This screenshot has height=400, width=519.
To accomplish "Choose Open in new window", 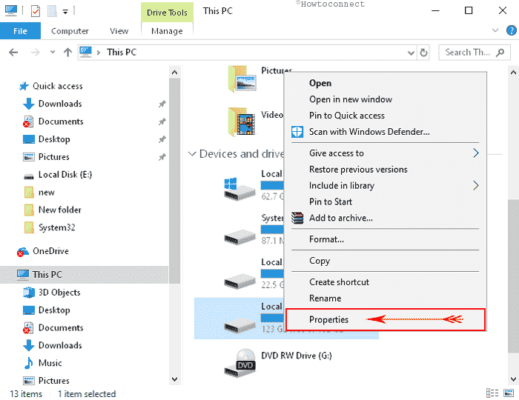I will 351,99.
